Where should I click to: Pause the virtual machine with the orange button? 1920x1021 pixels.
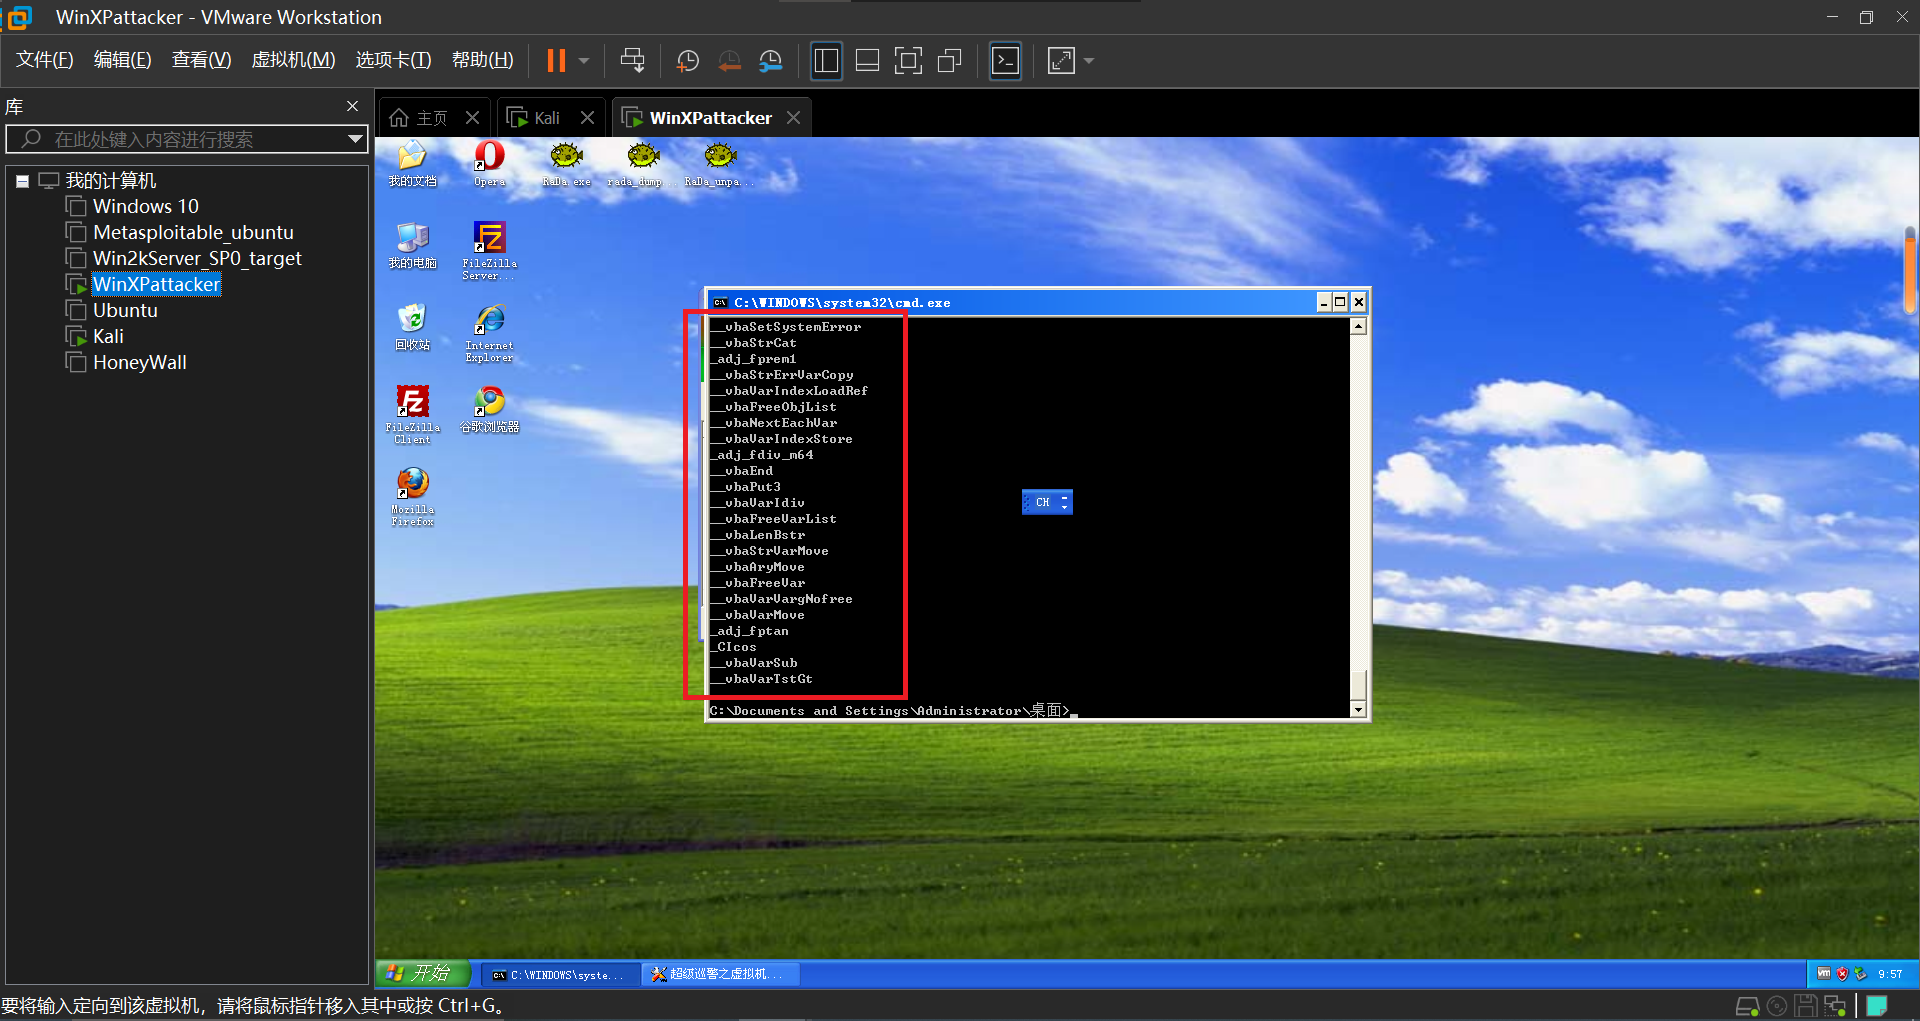click(556, 61)
